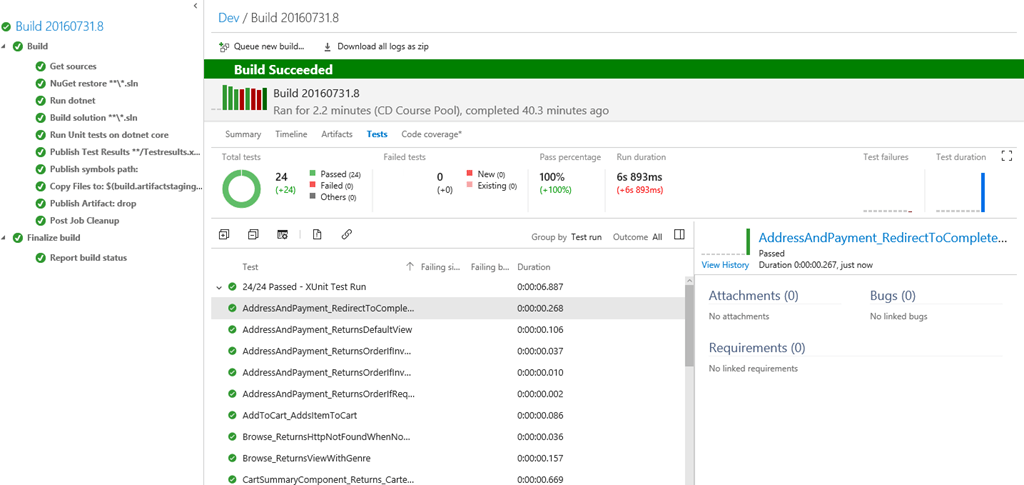Click the expand all test results icon
The width and height of the screenshot is (1024, 485).
224,234
